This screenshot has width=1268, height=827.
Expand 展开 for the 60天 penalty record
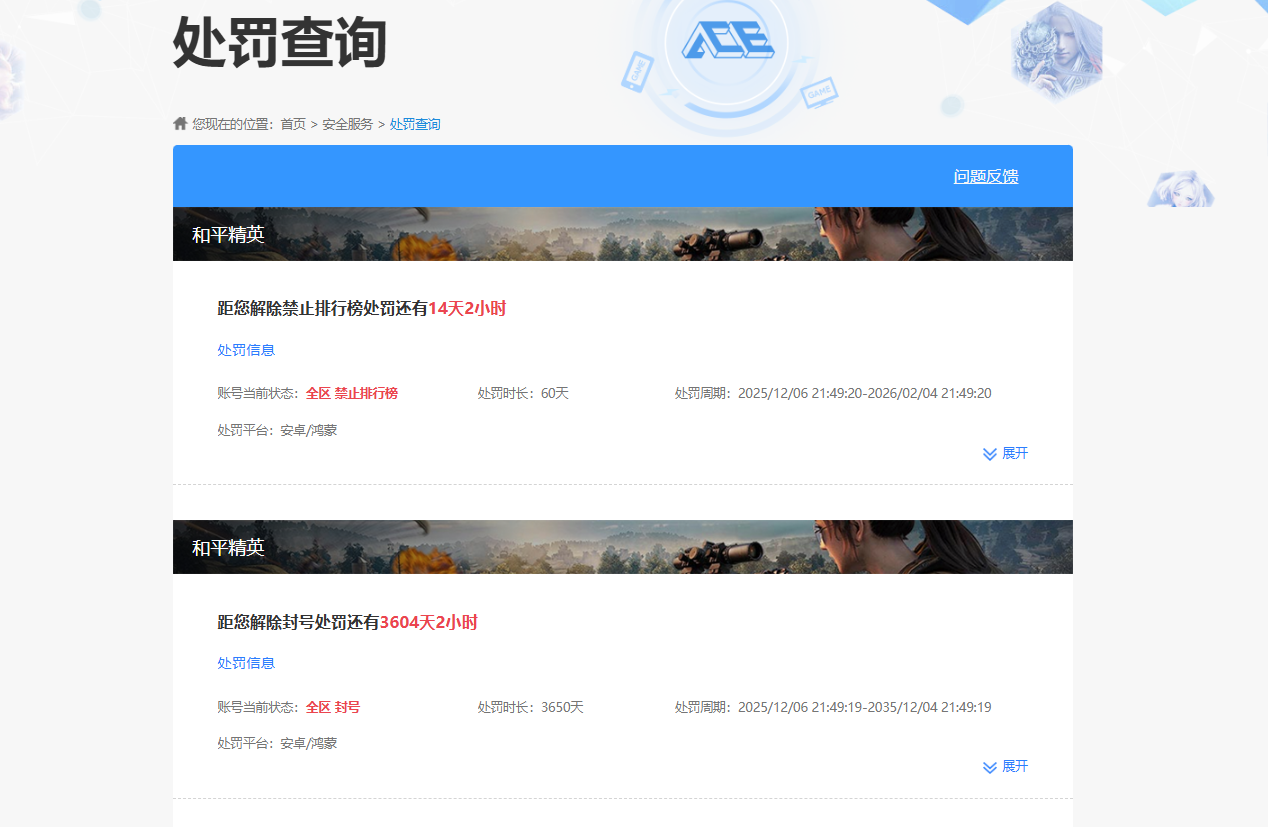[x=1015, y=453]
